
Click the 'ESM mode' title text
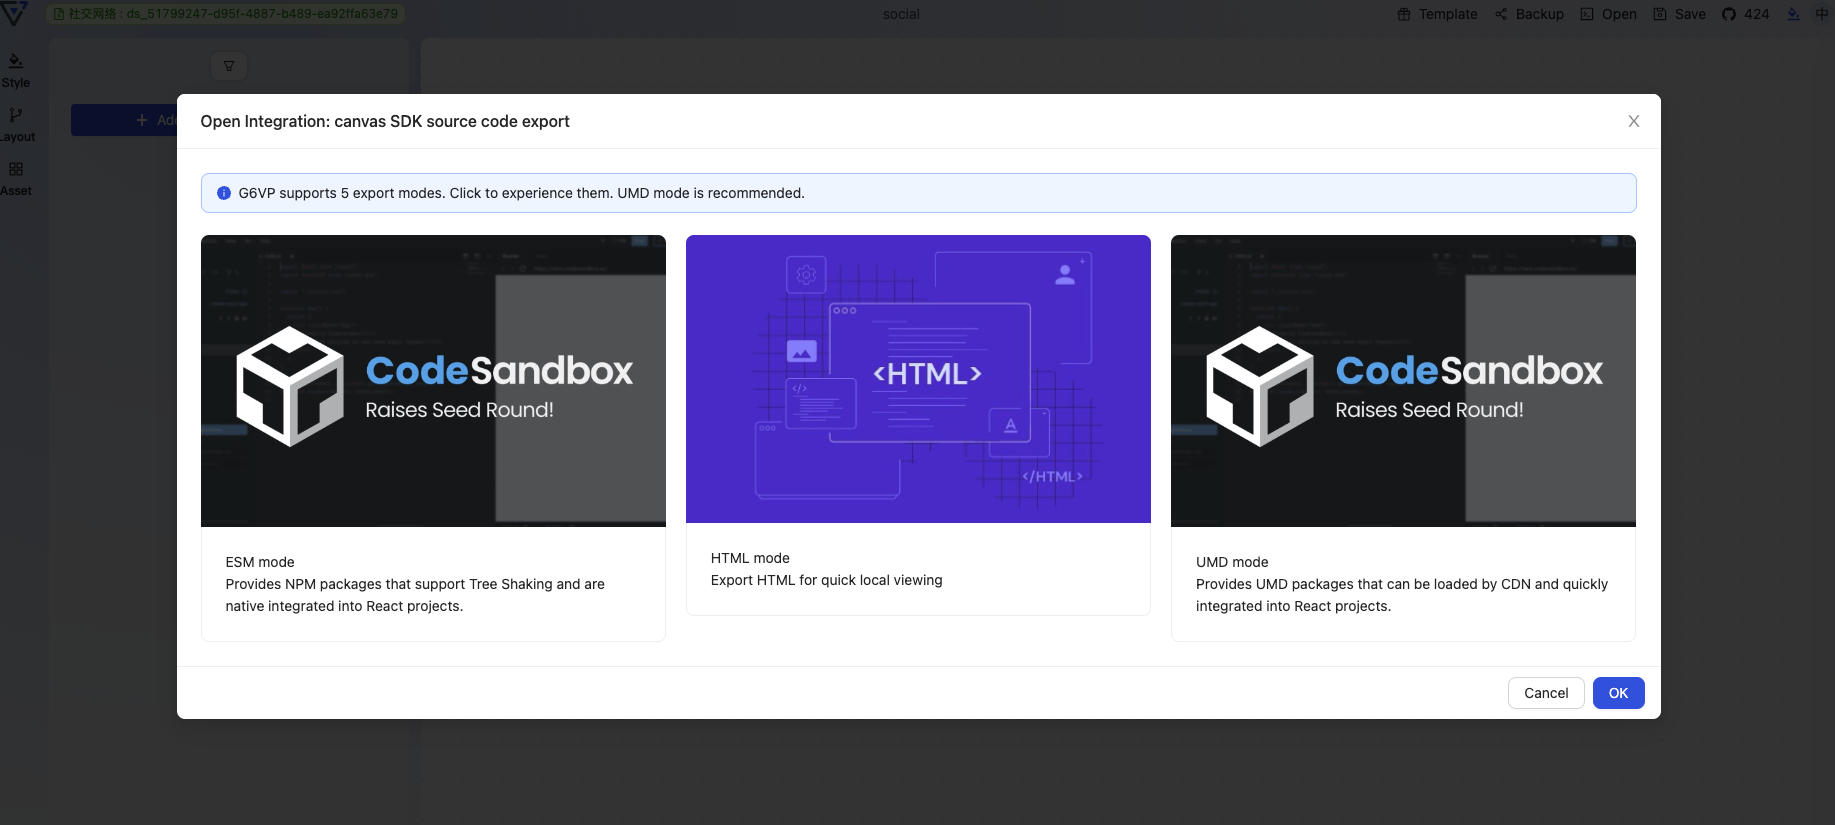point(260,562)
